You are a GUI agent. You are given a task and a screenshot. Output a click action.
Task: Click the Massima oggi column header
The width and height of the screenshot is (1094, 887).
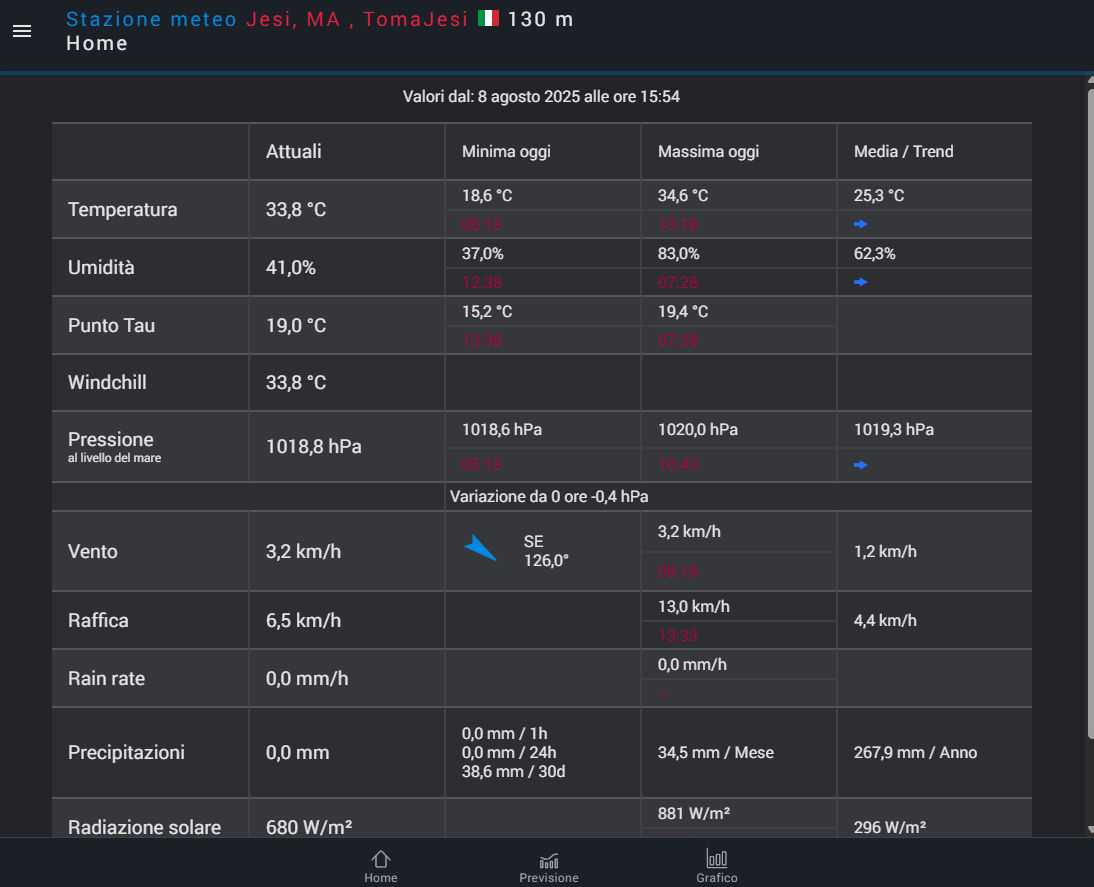708,151
